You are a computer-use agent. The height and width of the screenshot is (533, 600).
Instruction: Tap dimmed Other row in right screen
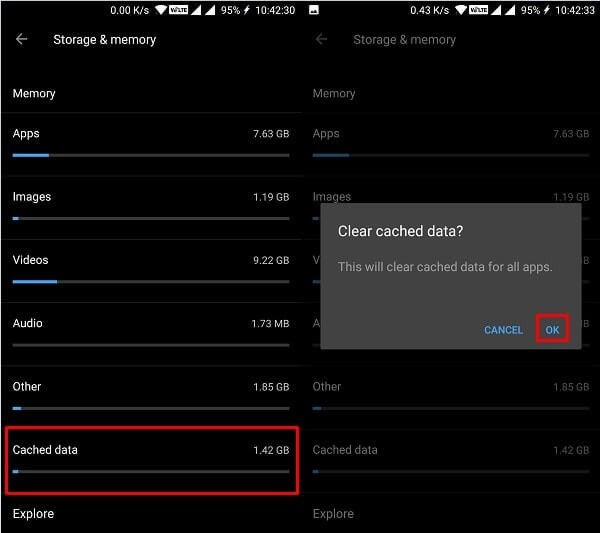coord(451,397)
